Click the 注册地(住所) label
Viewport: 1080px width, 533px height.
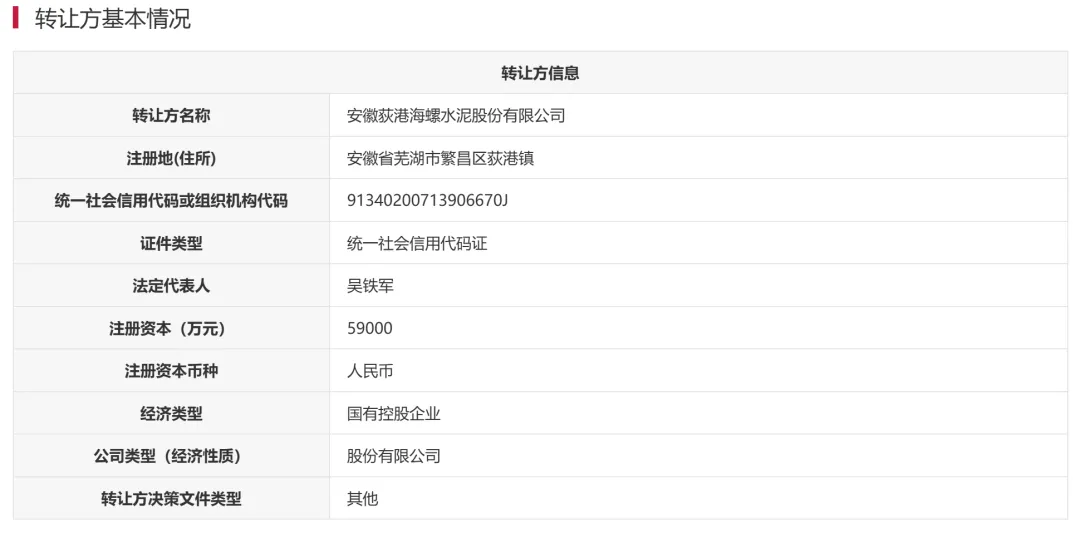[172, 158]
